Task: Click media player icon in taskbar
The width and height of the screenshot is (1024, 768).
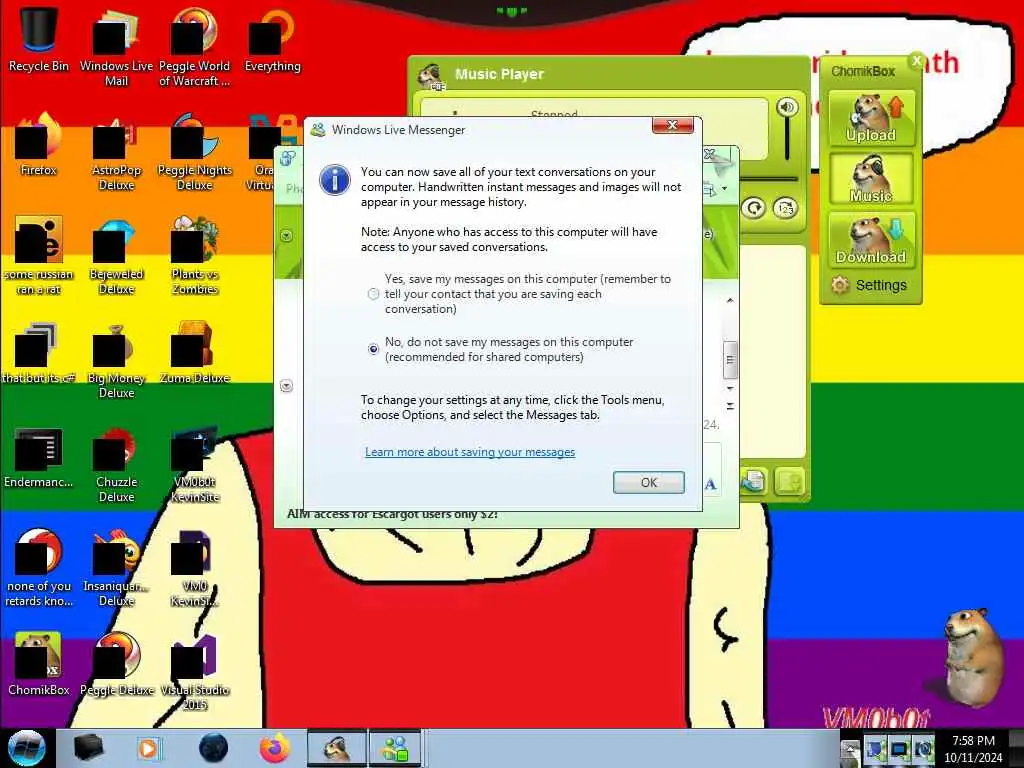Action: [149, 748]
